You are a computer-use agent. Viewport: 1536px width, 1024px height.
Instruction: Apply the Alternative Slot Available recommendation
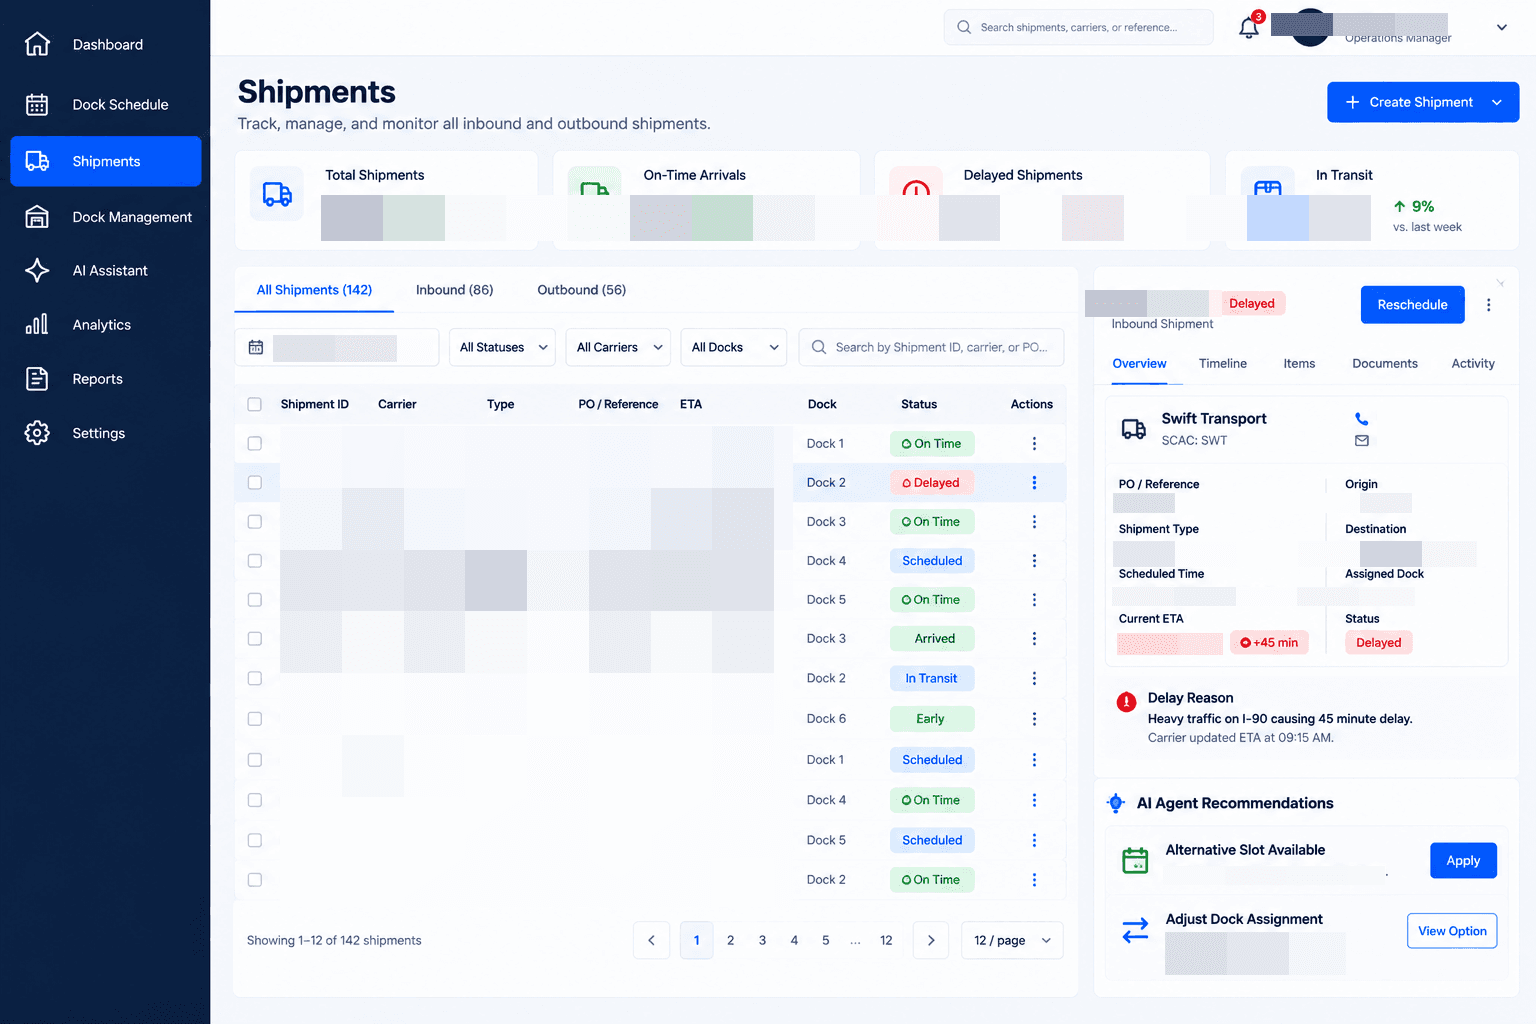click(1463, 861)
